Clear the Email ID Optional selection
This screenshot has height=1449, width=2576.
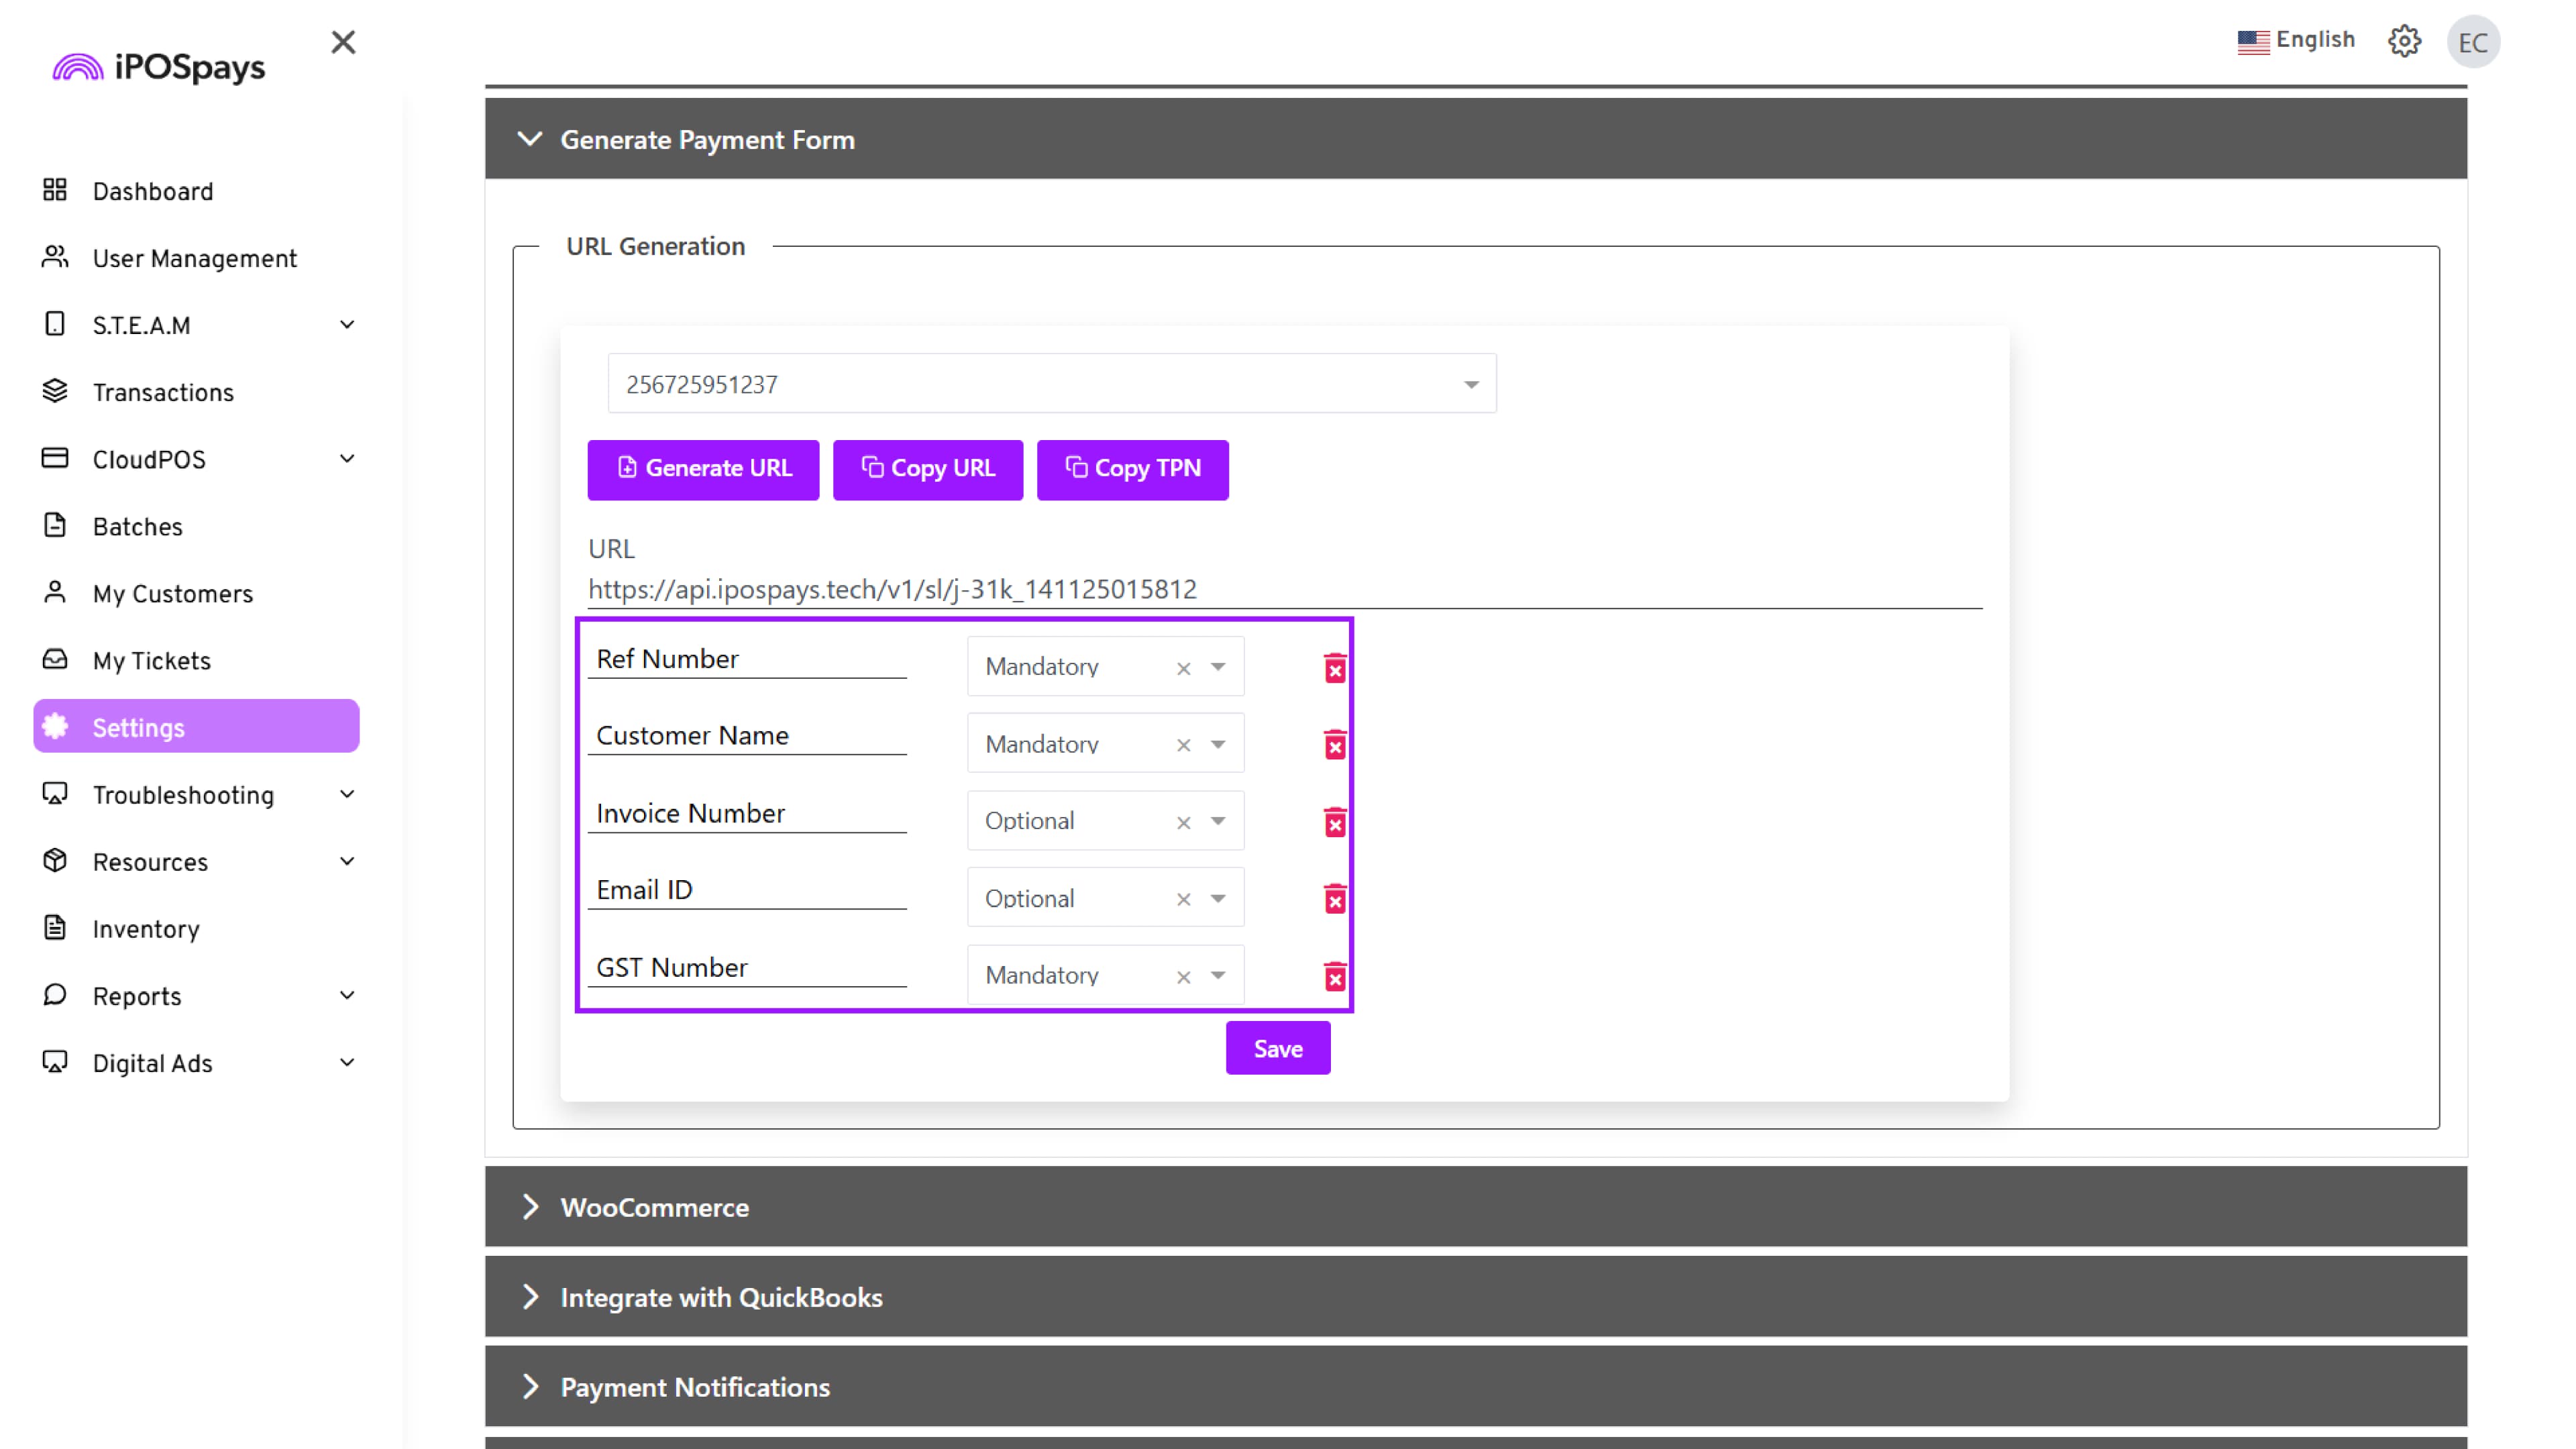pos(1183,899)
